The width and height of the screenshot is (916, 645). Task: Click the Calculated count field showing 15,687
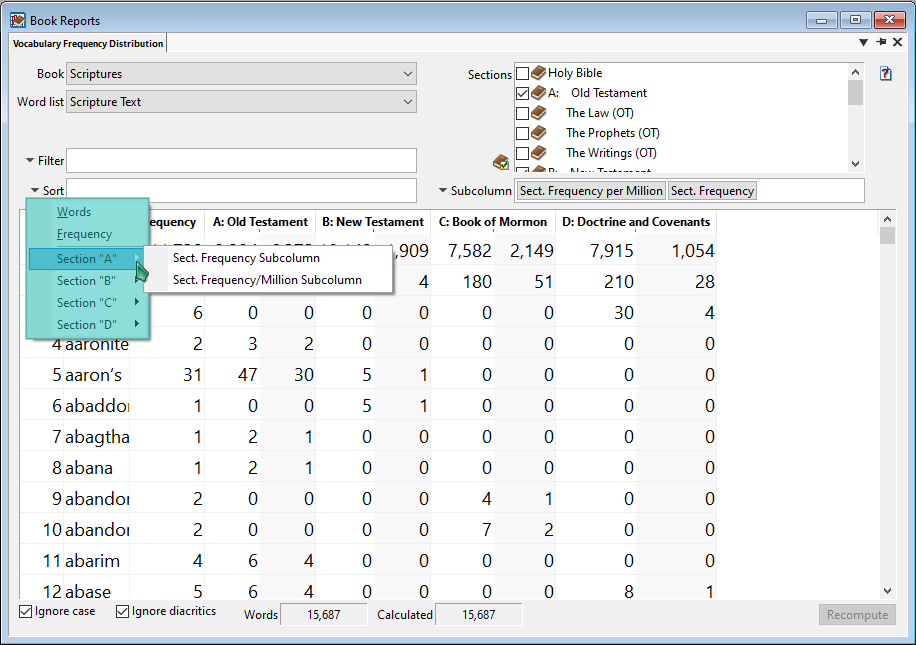click(x=478, y=615)
